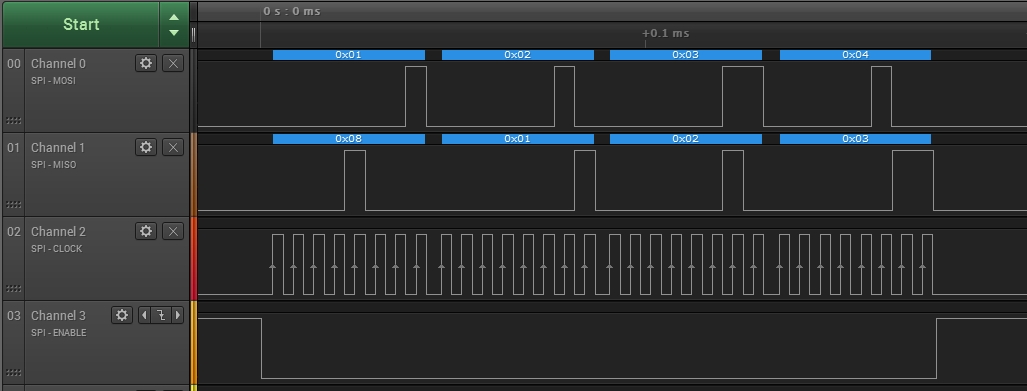Click the sidebar divider handle next to Start
The height and width of the screenshot is (391, 1027).
pyautogui.click(x=193, y=35)
